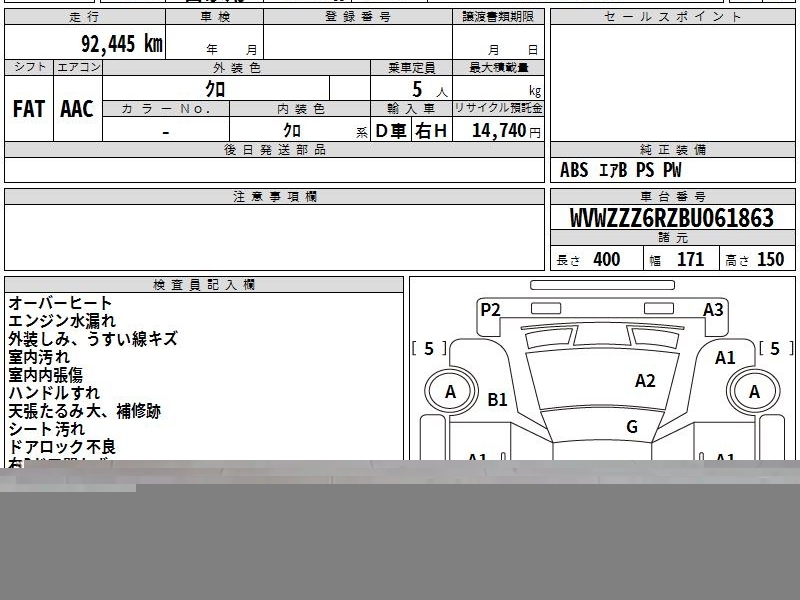
Task: Click the dash value under カラーNo.
Action: (166, 132)
